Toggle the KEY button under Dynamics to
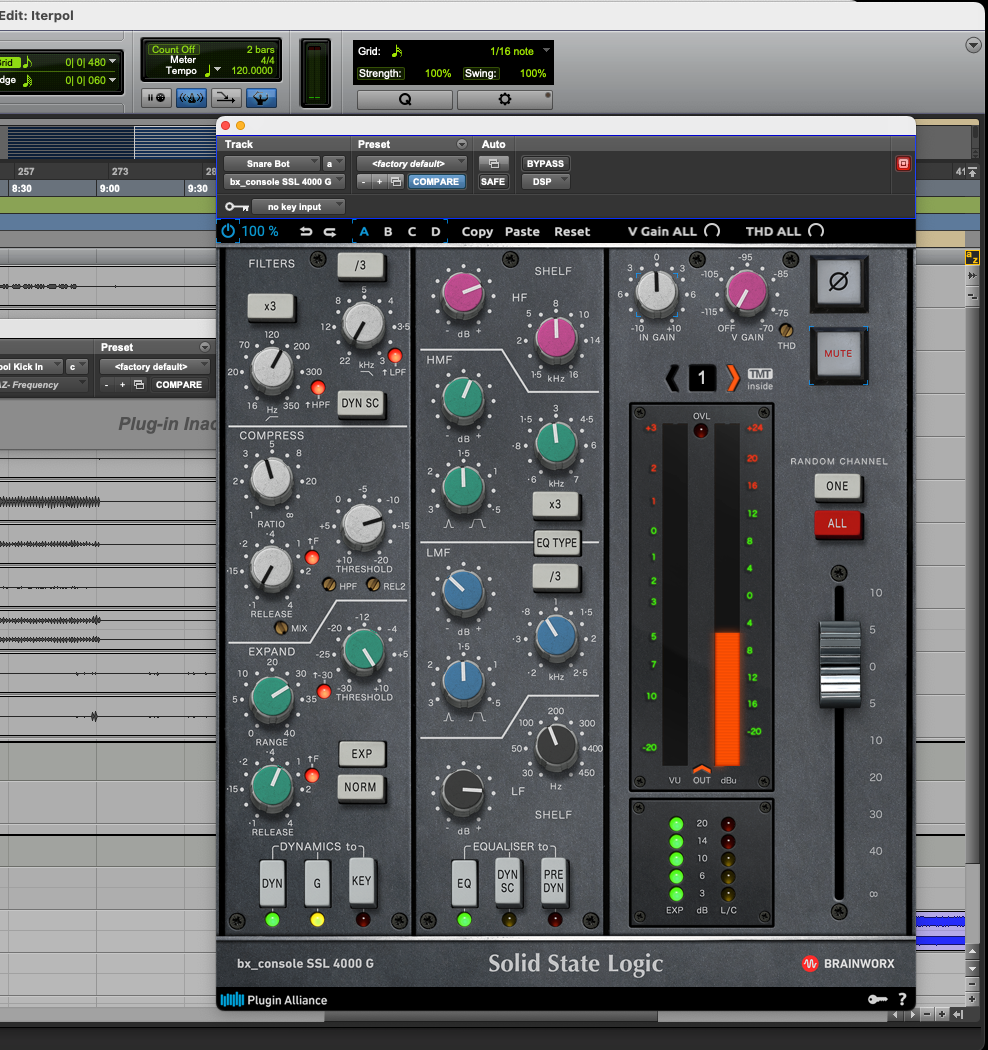Screen dimensions: 988x1050 [x=362, y=881]
